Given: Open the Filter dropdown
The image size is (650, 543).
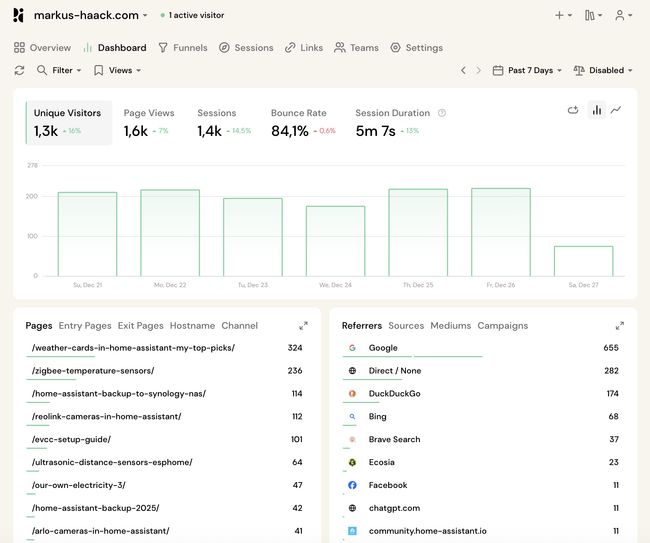Looking at the screenshot, I should coord(59,70).
